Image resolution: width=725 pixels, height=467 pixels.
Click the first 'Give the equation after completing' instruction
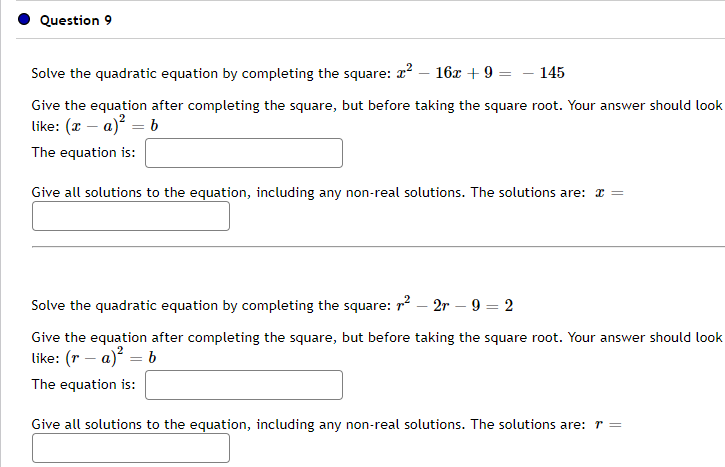click(x=370, y=105)
